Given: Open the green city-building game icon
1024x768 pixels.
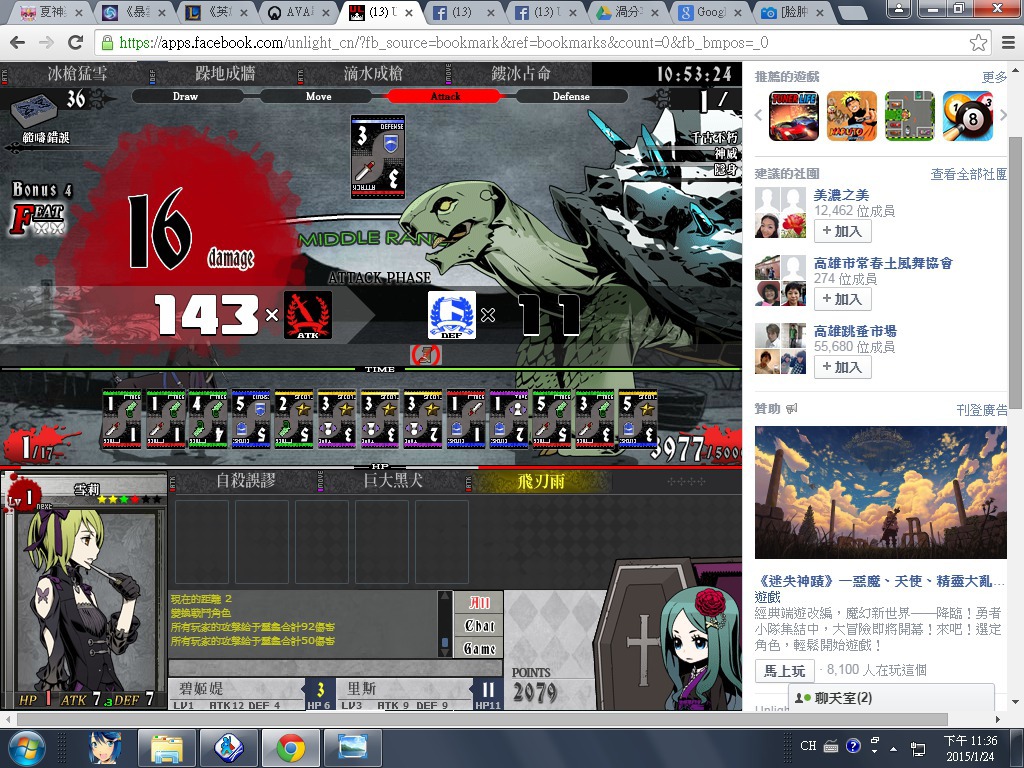Looking at the screenshot, I should [x=910, y=116].
